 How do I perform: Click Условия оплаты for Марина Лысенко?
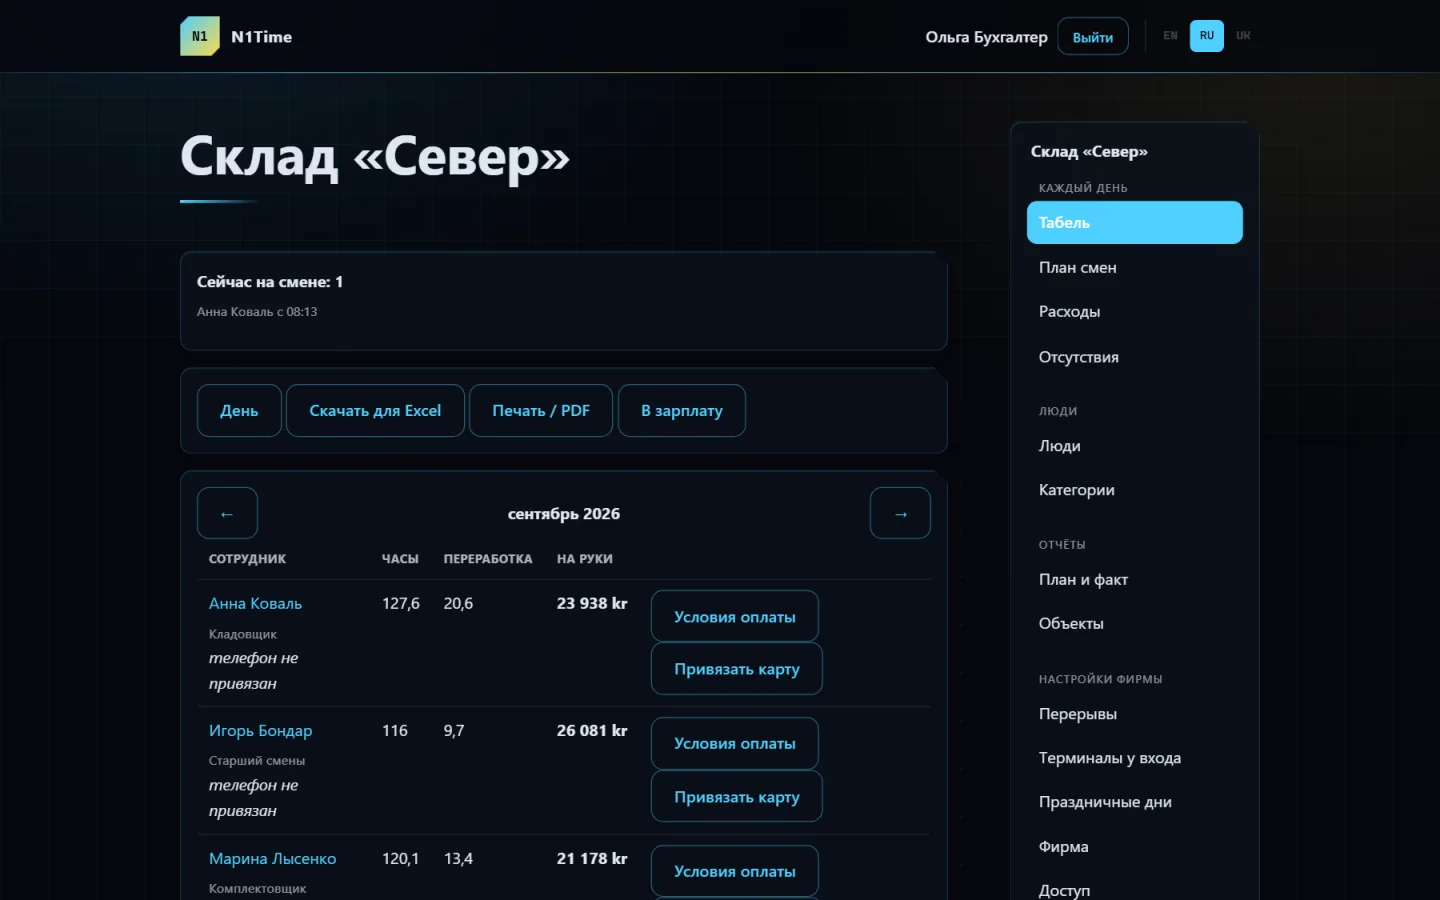point(735,872)
